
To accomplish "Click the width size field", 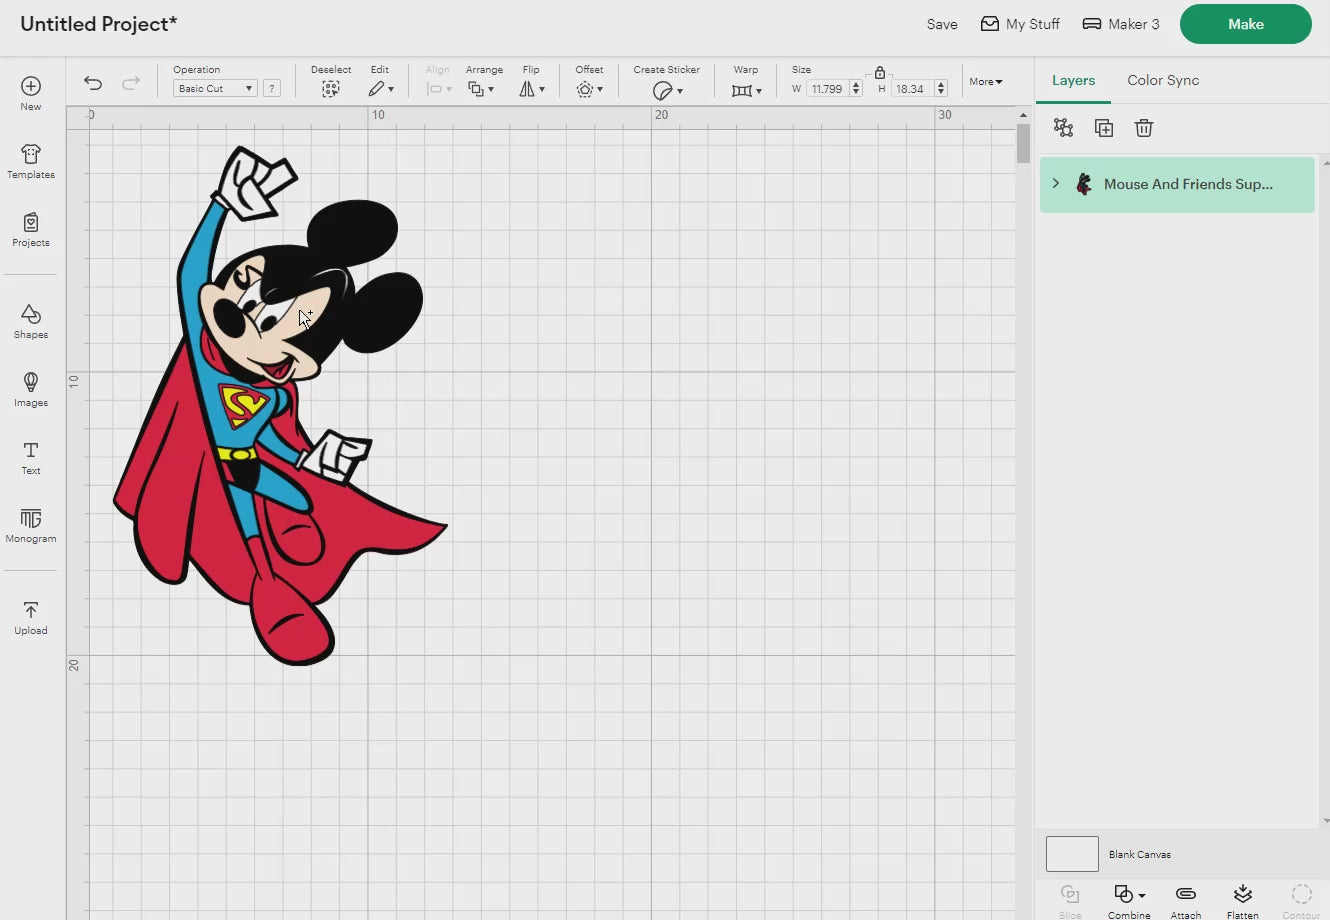I will pyautogui.click(x=827, y=88).
